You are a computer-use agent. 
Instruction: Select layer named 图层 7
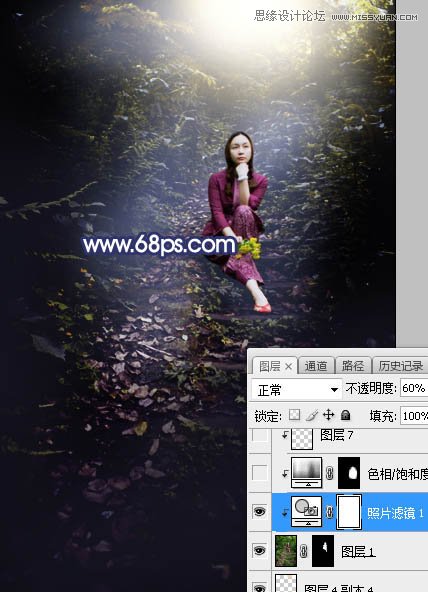337,435
